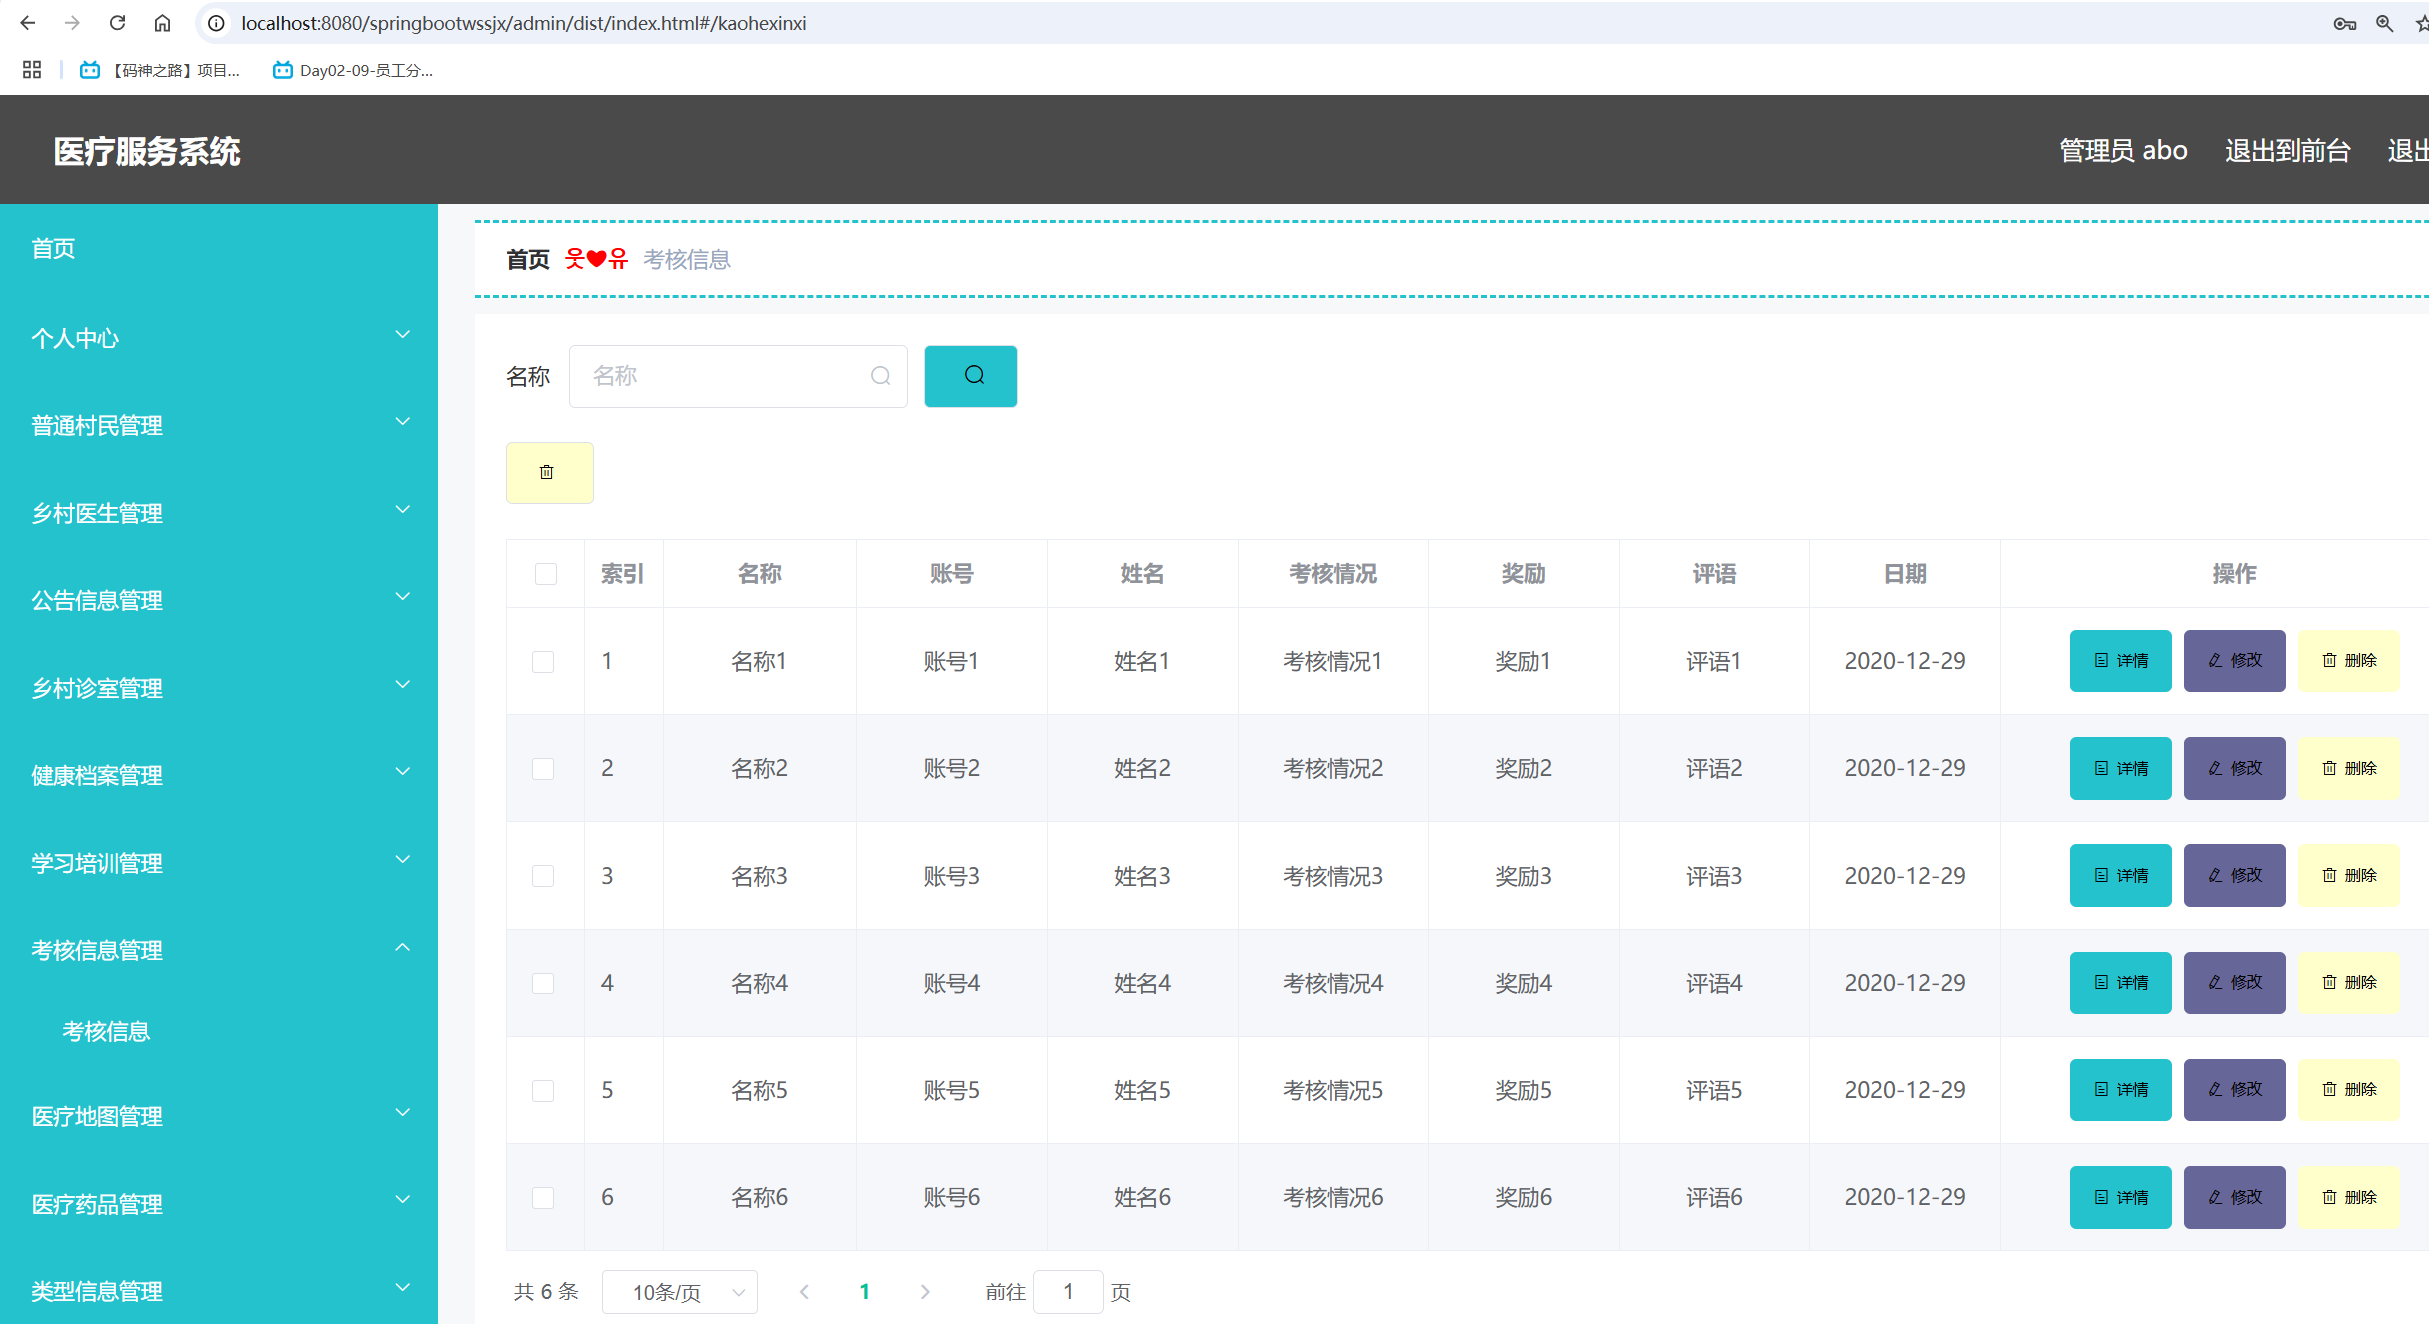Expand 健康档案管理 sidebar menu
The image size is (2429, 1324).
219,775
